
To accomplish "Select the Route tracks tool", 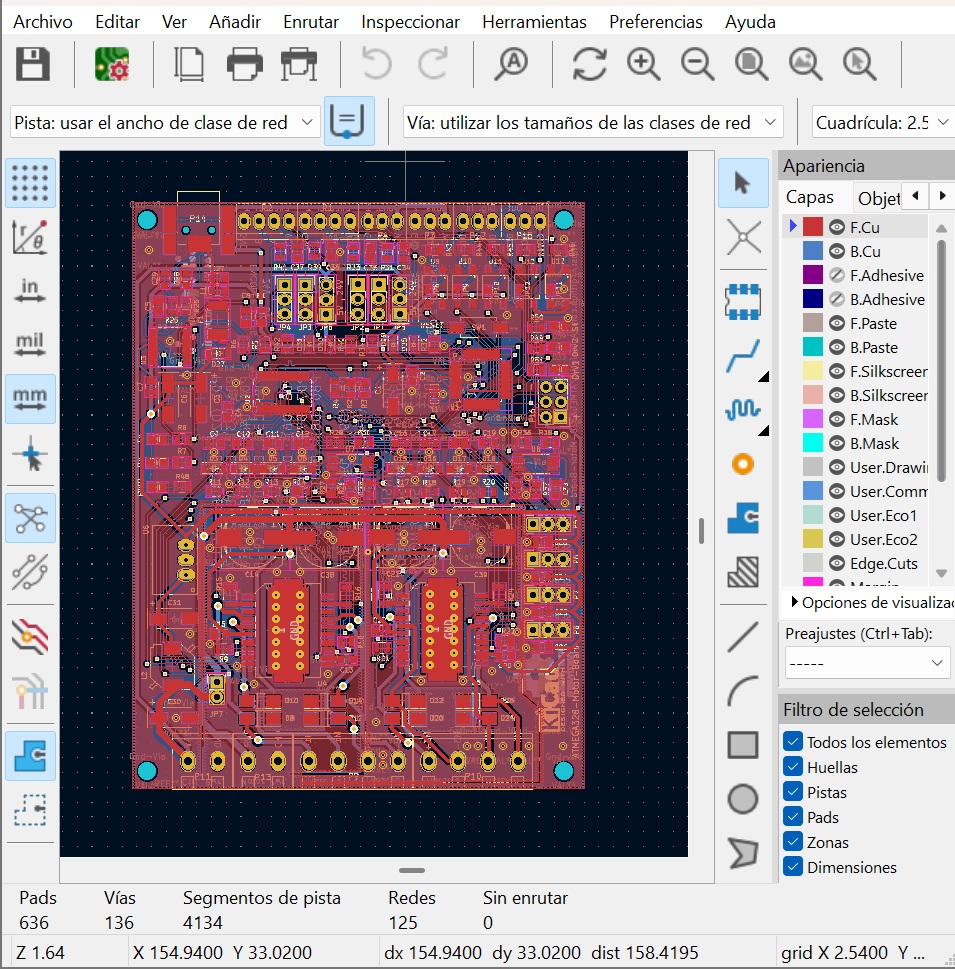I will coord(742,356).
